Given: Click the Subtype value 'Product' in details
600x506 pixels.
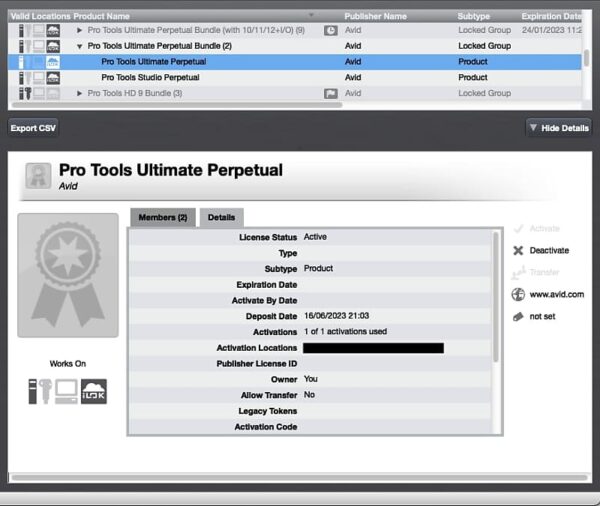Looking at the screenshot, I should [318, 268].
